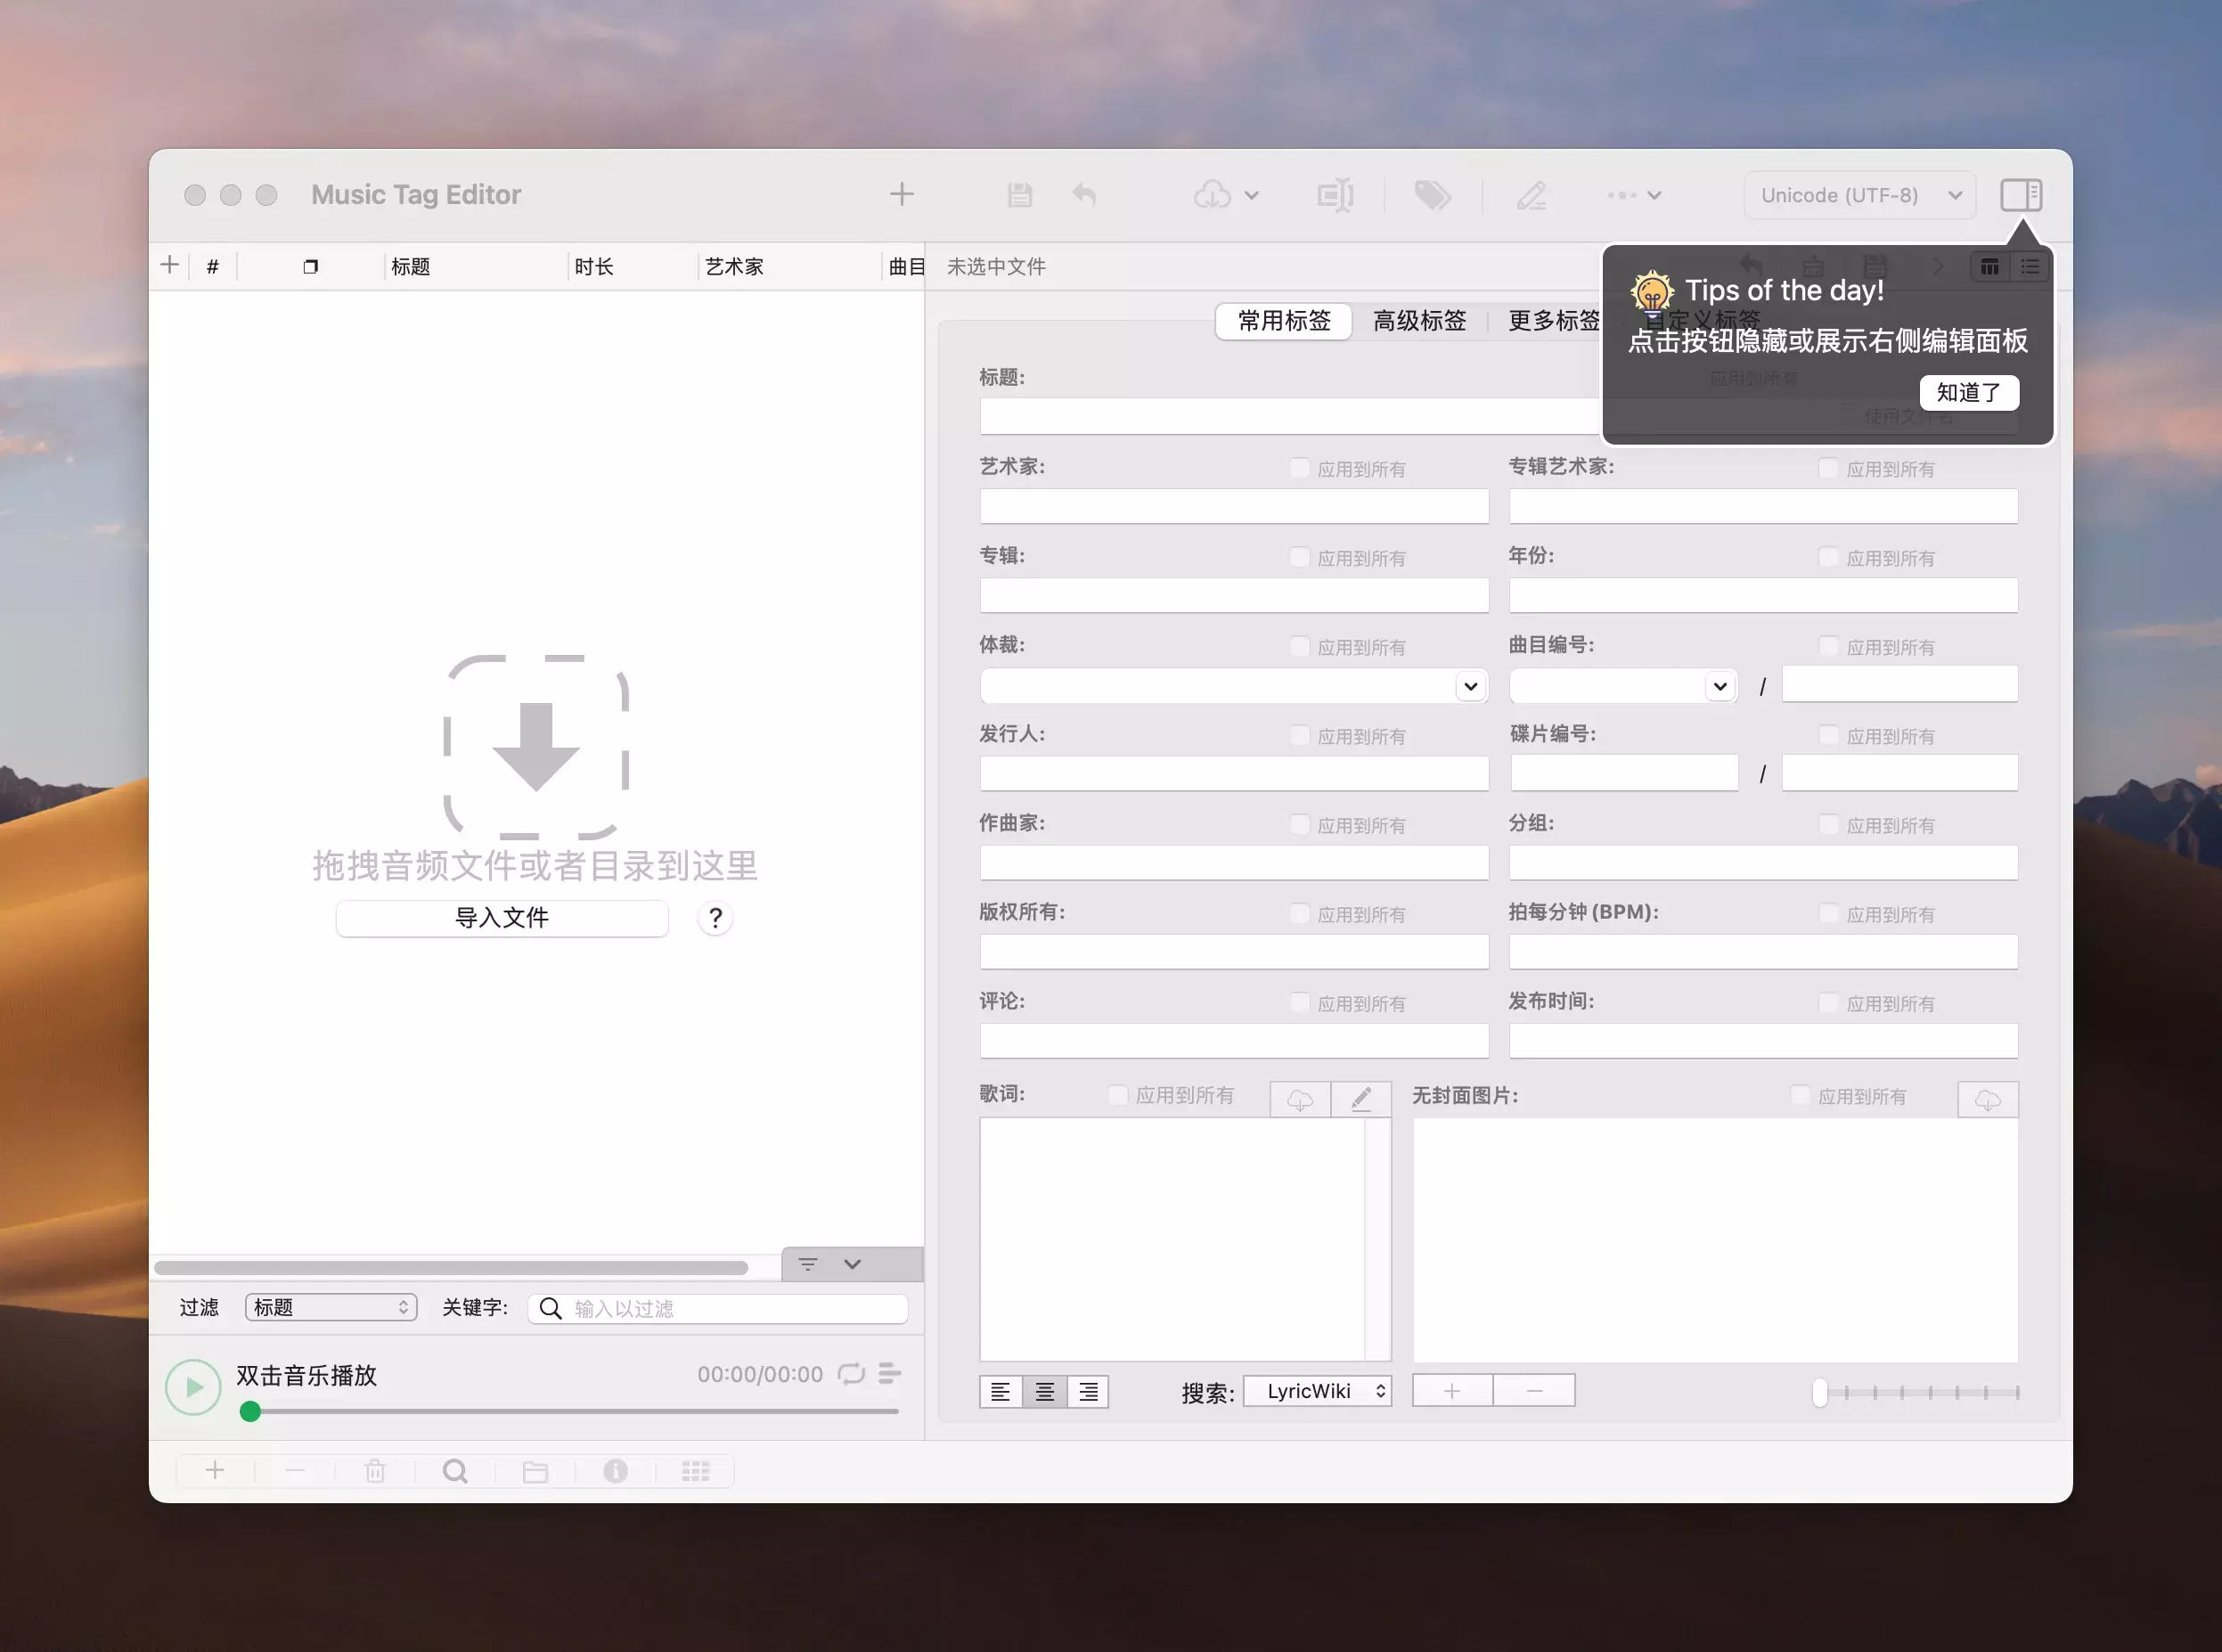The height and width of the screenshot is (1652, 2222).
Task: Check 应用到所有 next to 年份
Action: tap(1828, 557)
